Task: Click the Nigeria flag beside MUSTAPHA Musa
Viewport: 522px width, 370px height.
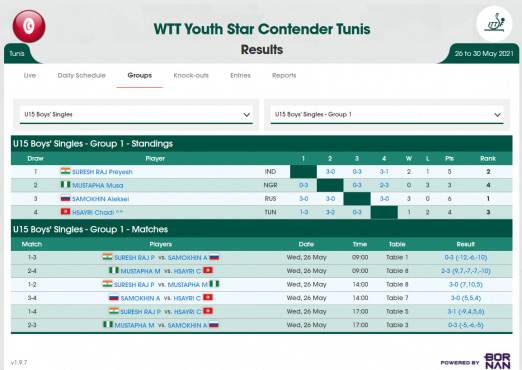Action: point(65,185)
